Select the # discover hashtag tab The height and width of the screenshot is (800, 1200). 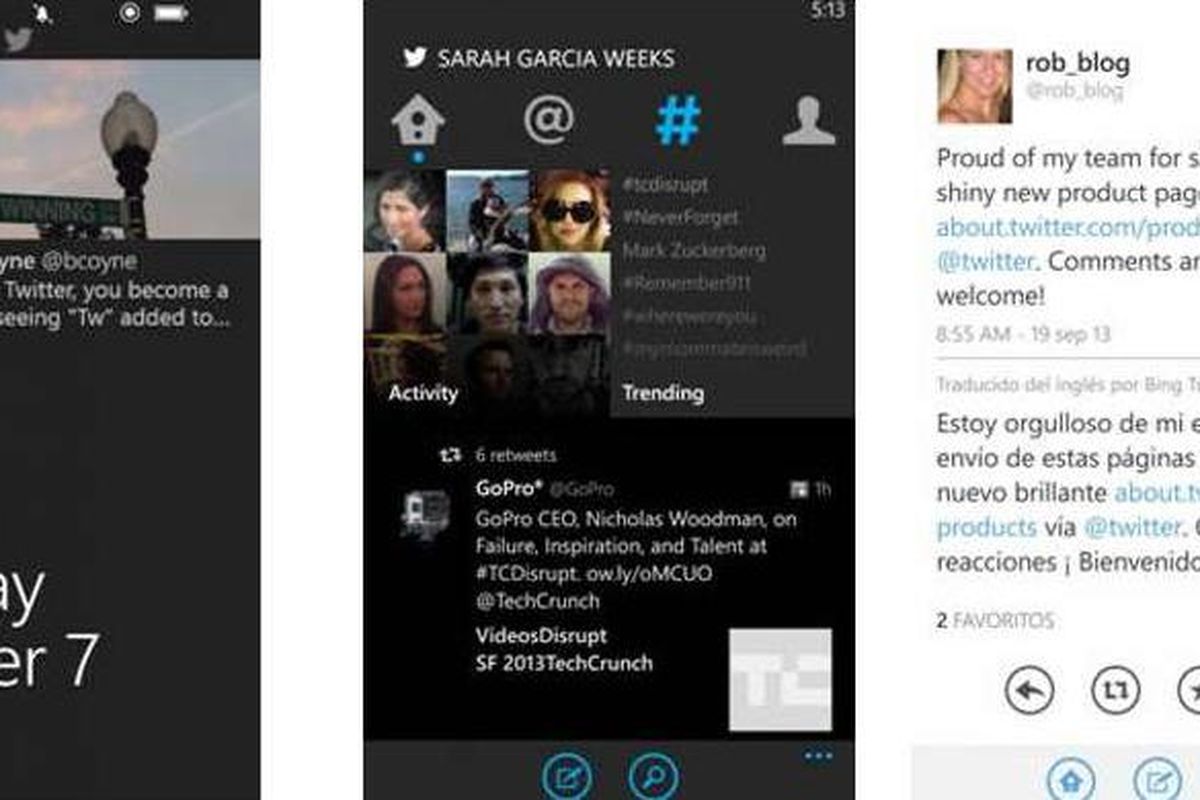pyautogui.click(x=678, y=121)
